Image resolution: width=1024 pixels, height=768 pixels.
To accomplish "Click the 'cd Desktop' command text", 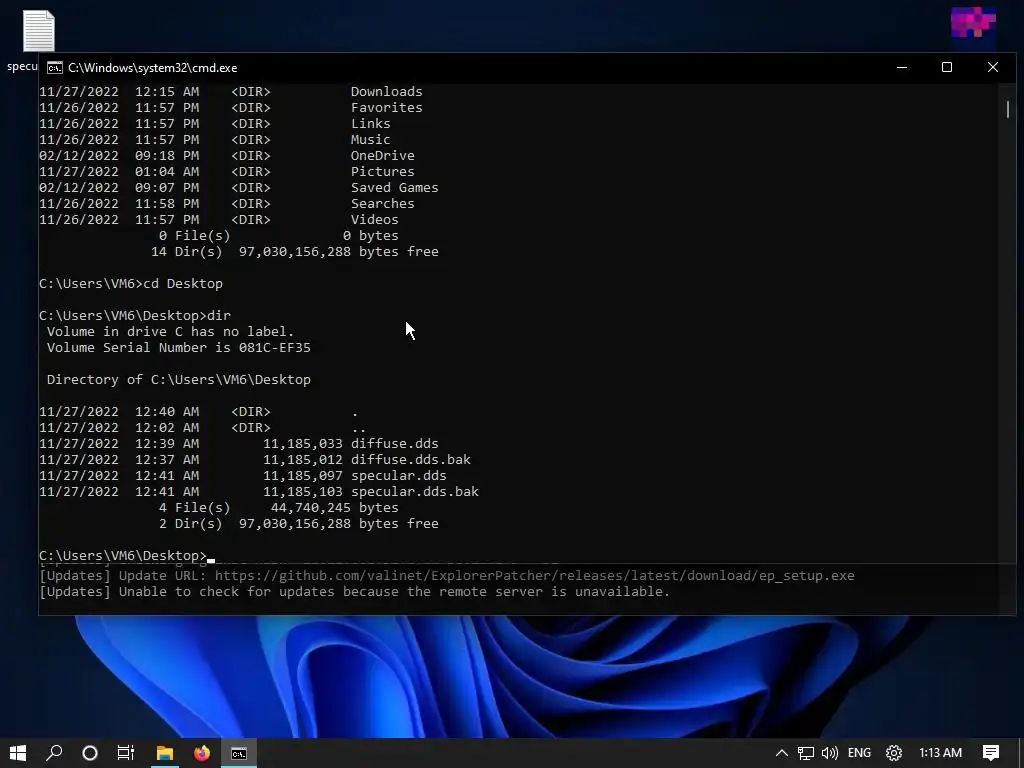I will click(183, 283).
